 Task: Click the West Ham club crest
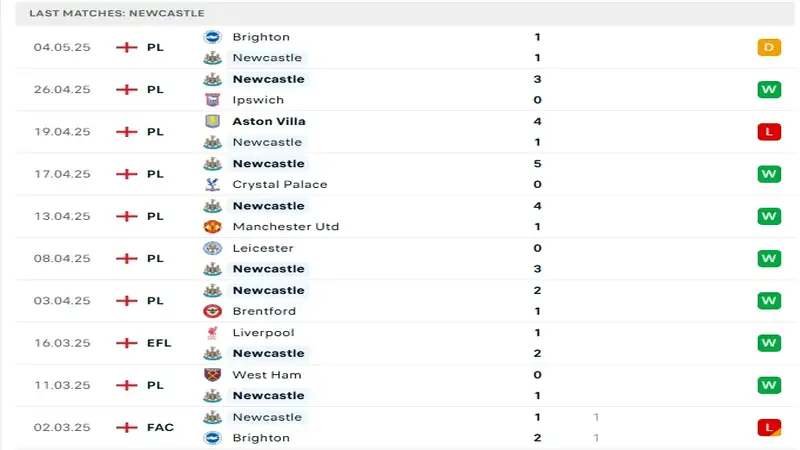pos(212,375)
